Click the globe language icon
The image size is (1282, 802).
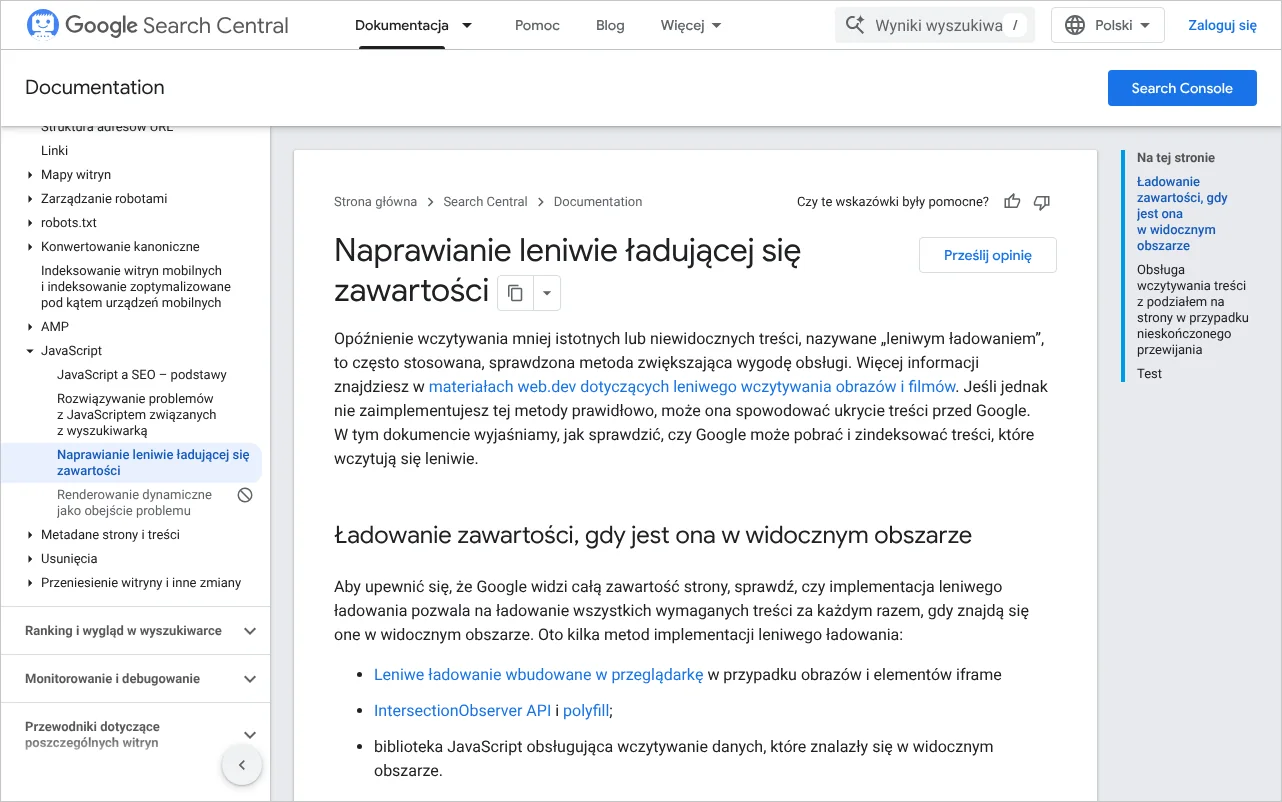pyautogui.click(x=1075, y=25)
